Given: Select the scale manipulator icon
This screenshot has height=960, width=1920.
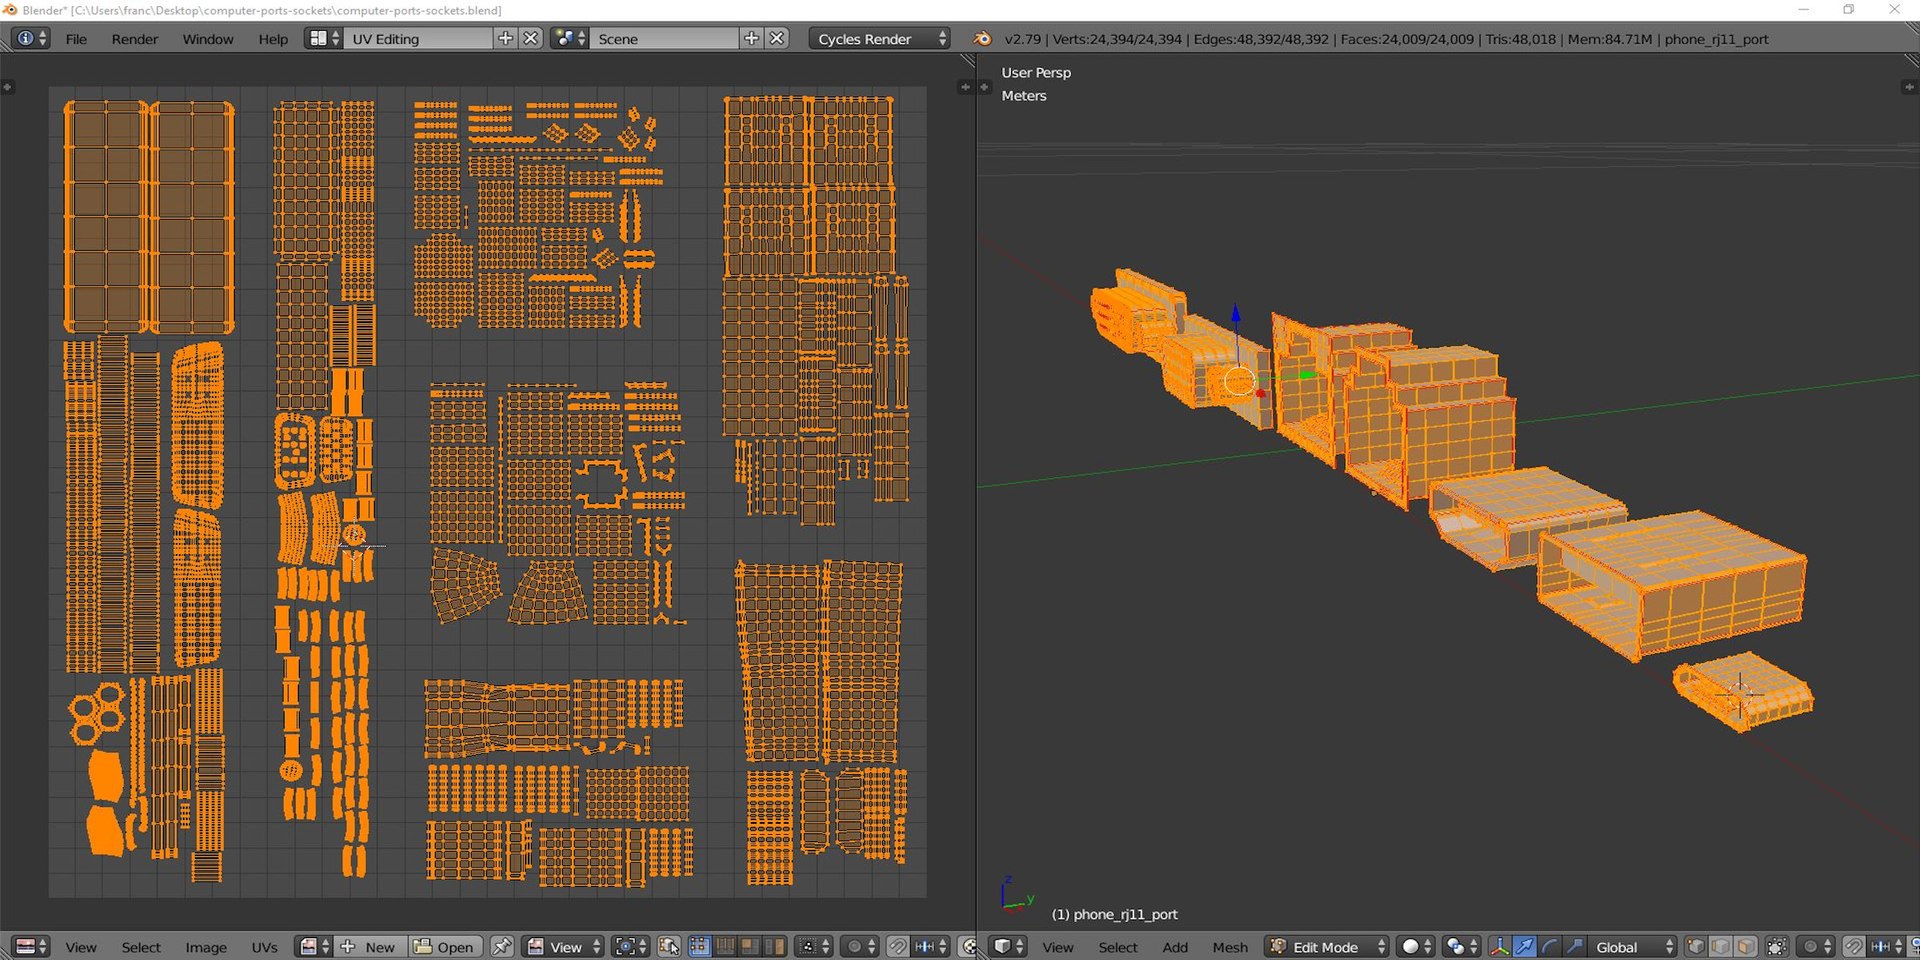Looking at the screenshot, I should [x=1574, y=946].
